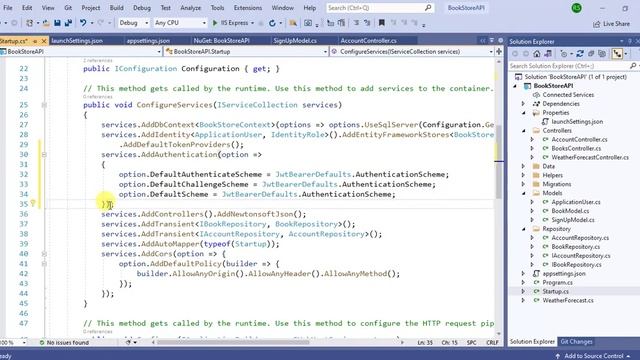The image size is (640, 360).
Task: Click the Save All toolbar icon
Action: [x=68, y=23]
